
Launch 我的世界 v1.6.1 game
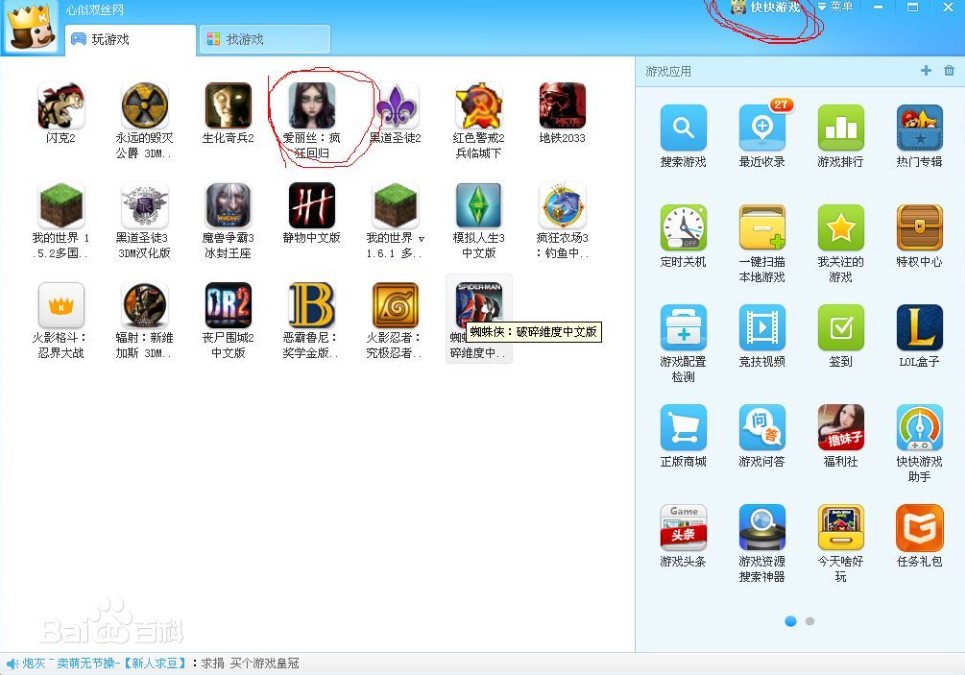click(x=395, y=206)
